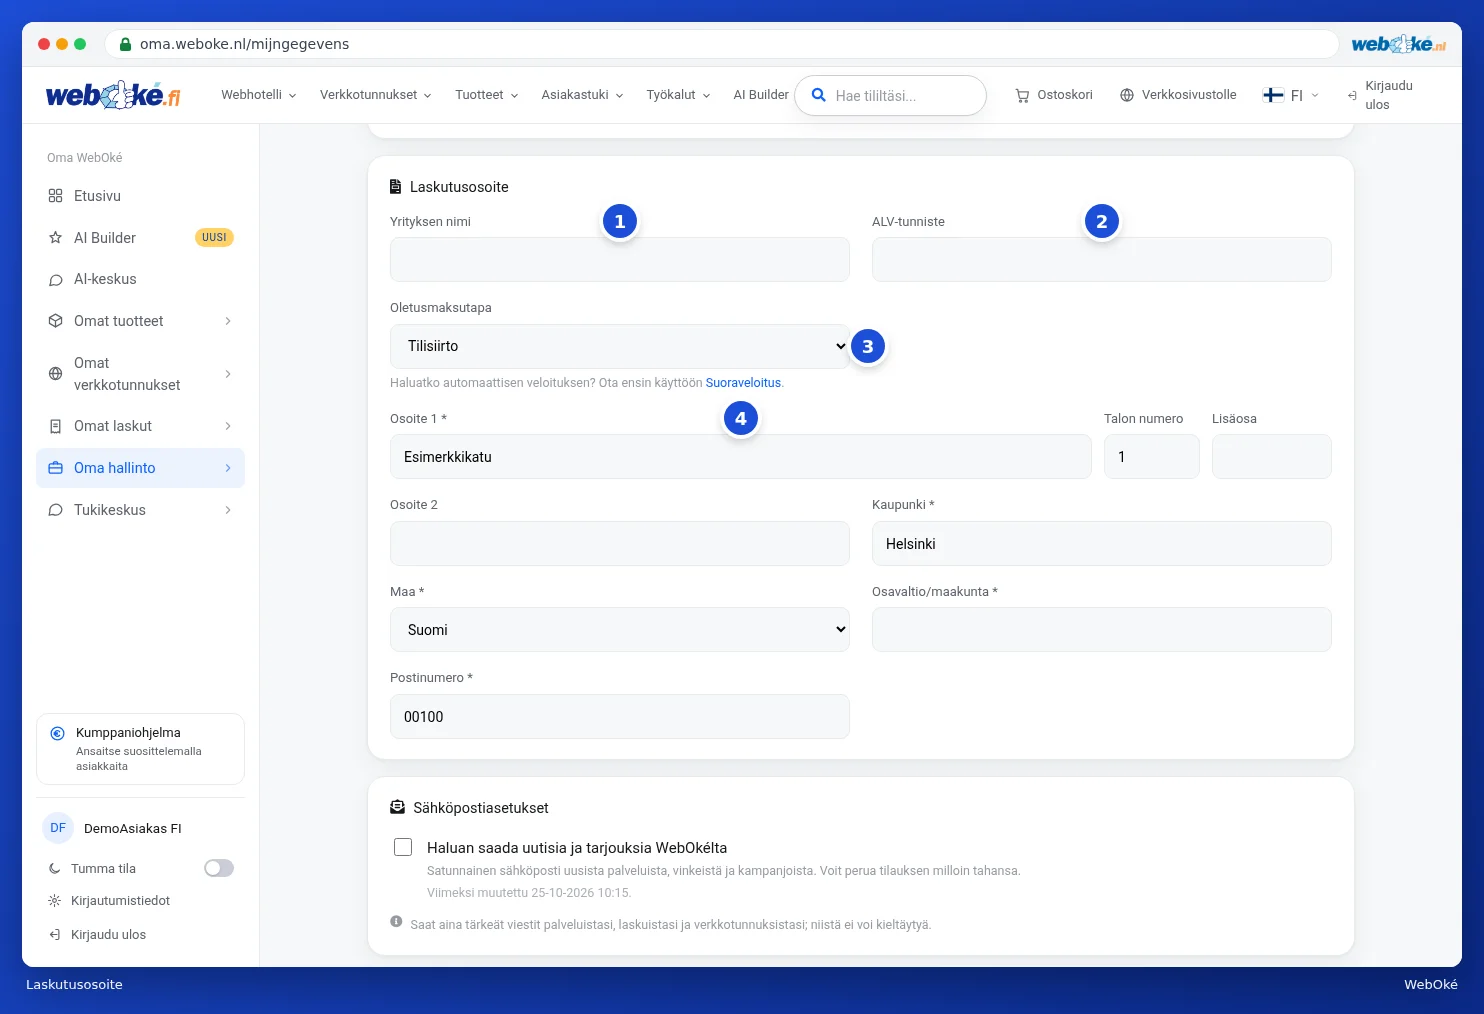This screenshot has width=1484, height=1014.
Task: Open the DemoAsiakas FI profile
Action: click(x=113, y=828)
